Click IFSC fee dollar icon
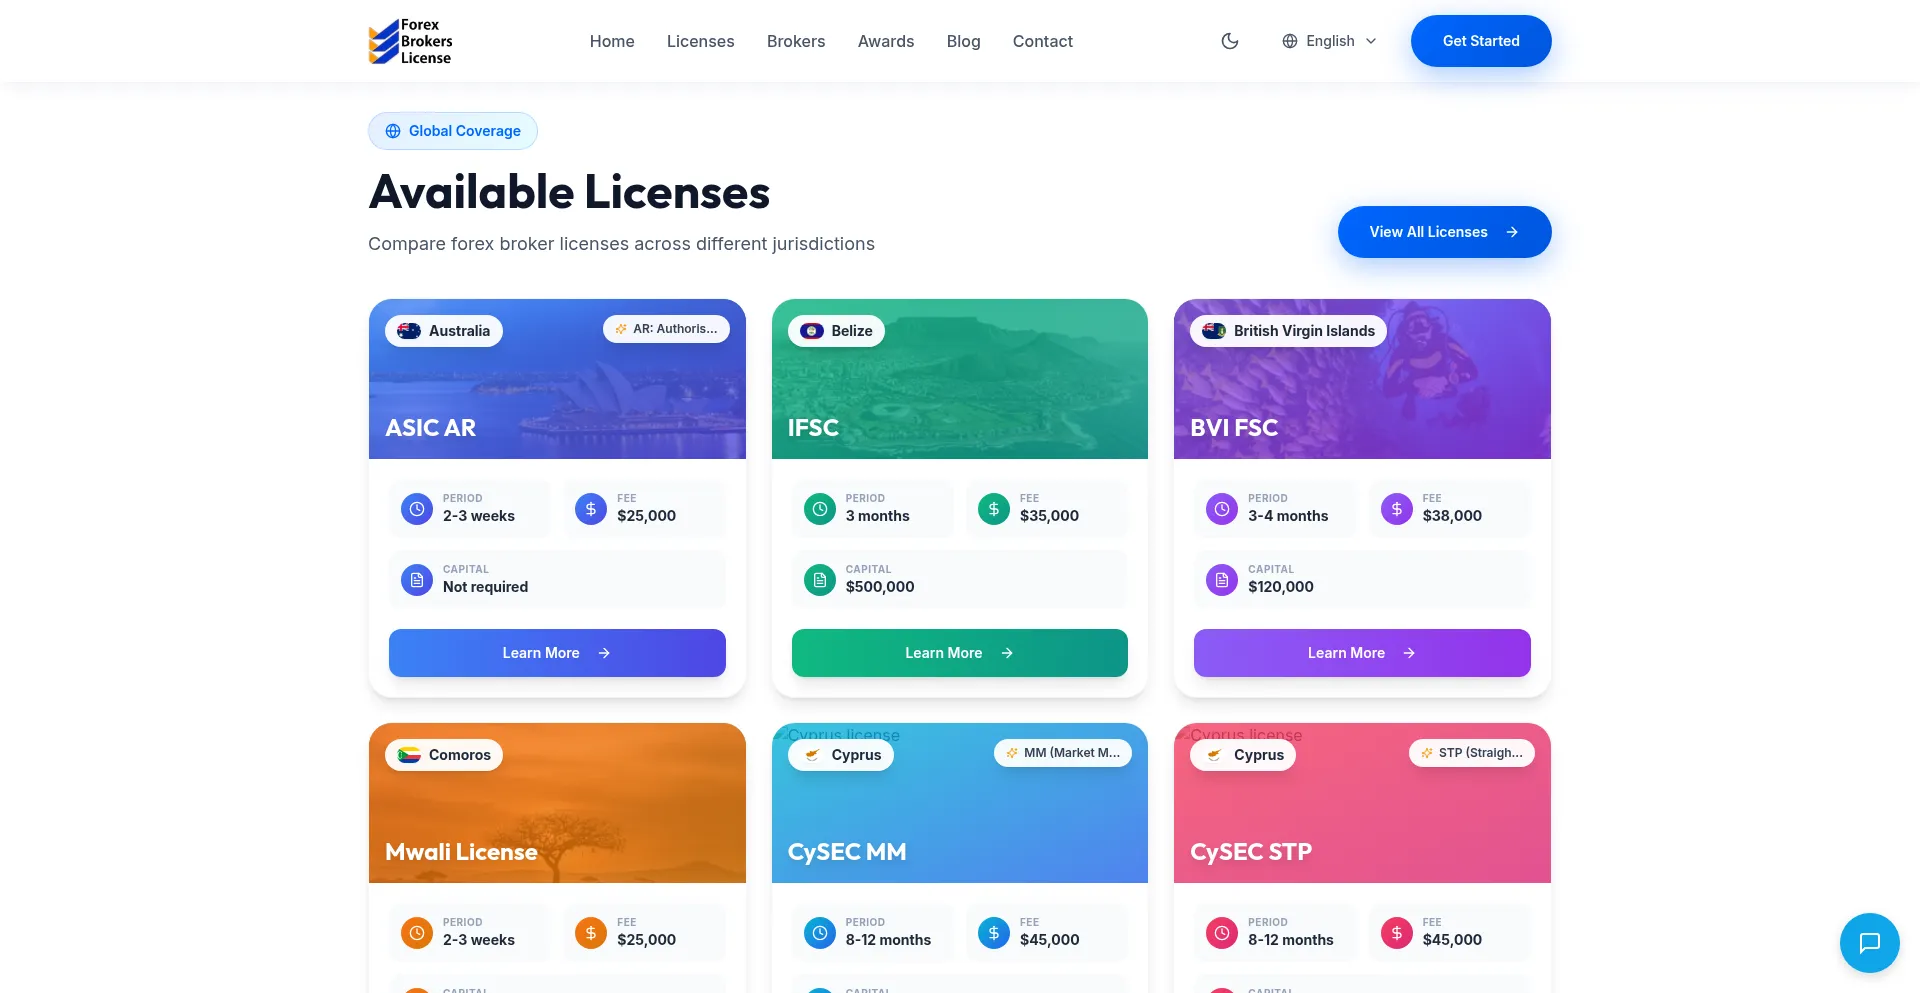Viewport: 1920px width, 993px height. (994, 509)
